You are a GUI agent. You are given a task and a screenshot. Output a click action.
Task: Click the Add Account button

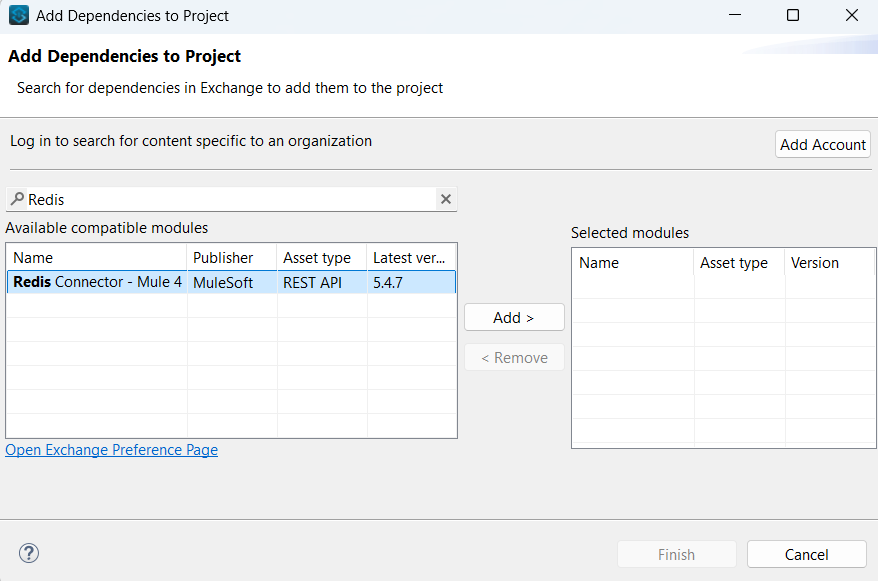[823, 144]
